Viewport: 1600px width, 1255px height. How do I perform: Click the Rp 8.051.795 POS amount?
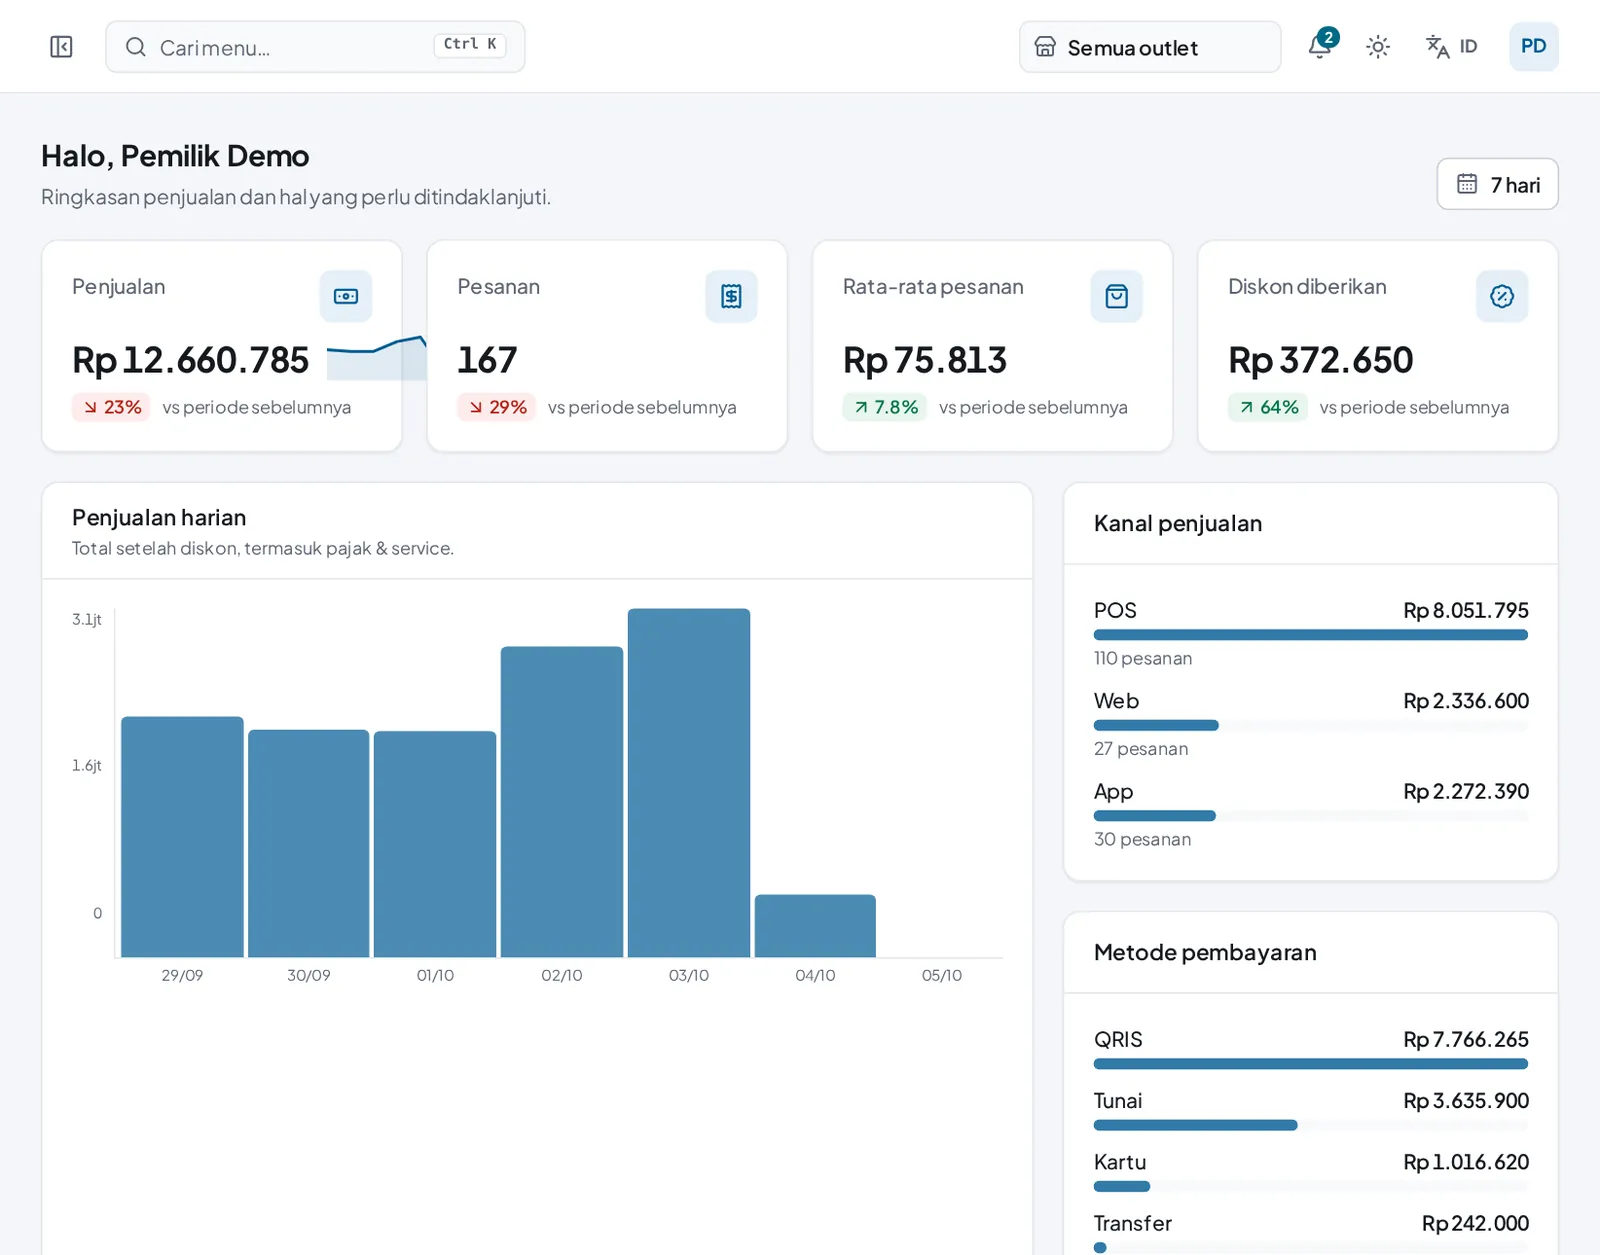pyautogui.click(x=1466, y=610)
